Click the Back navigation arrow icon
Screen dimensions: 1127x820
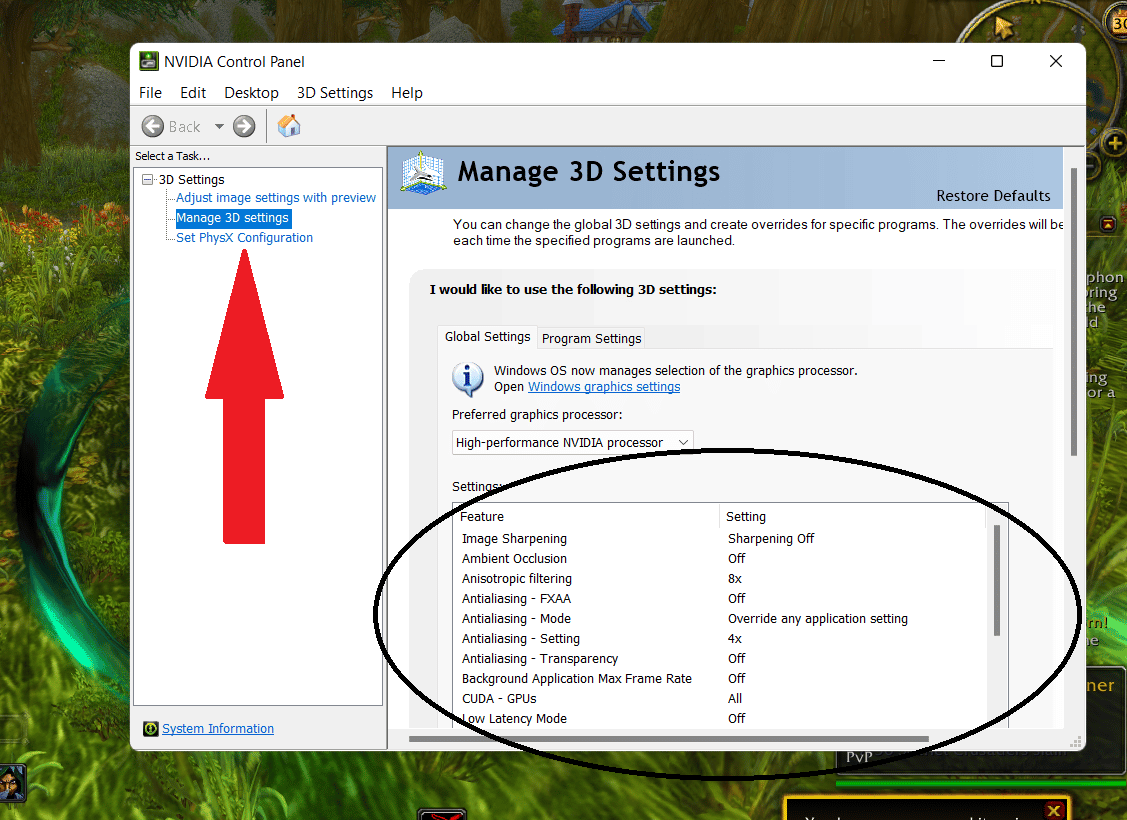(x=154, y=126)
